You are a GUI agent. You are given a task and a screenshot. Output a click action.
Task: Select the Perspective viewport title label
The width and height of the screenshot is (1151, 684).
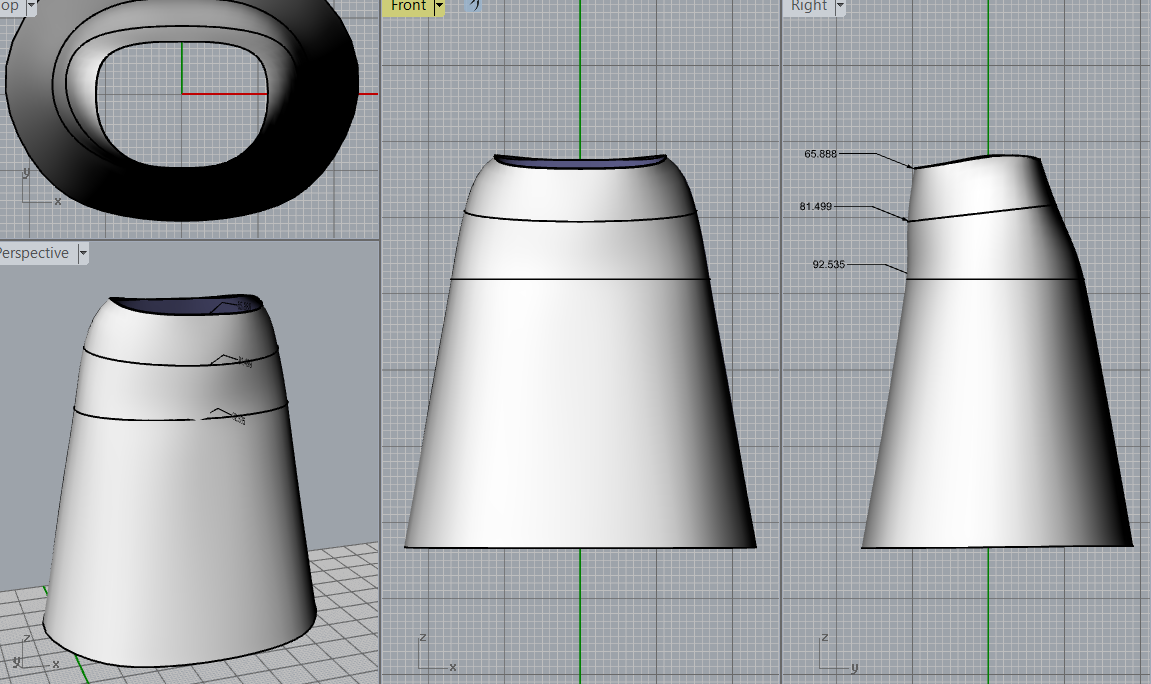click(x=34, y=254)
